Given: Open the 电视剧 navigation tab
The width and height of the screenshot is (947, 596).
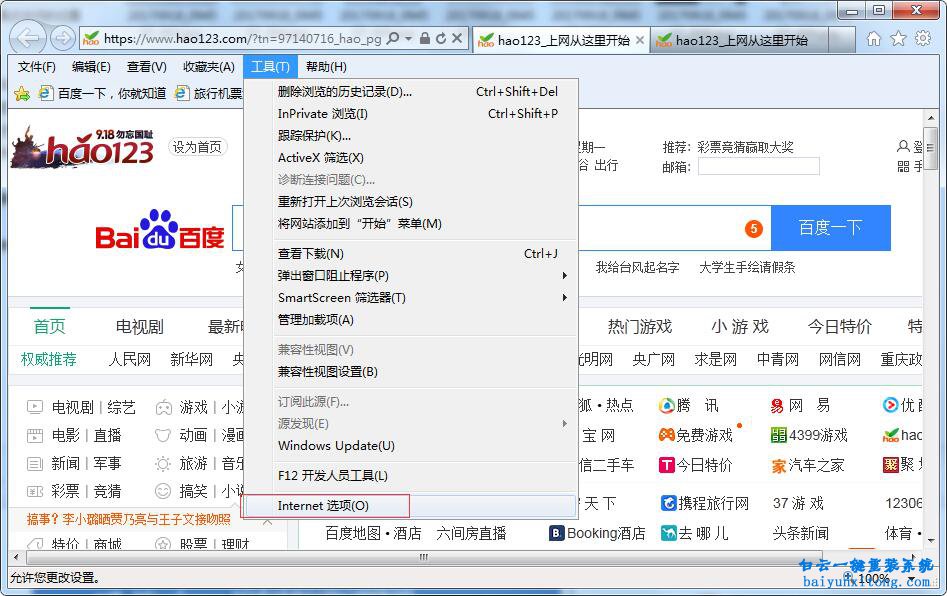Looking at the screenshot, I should tap(140, 327).
